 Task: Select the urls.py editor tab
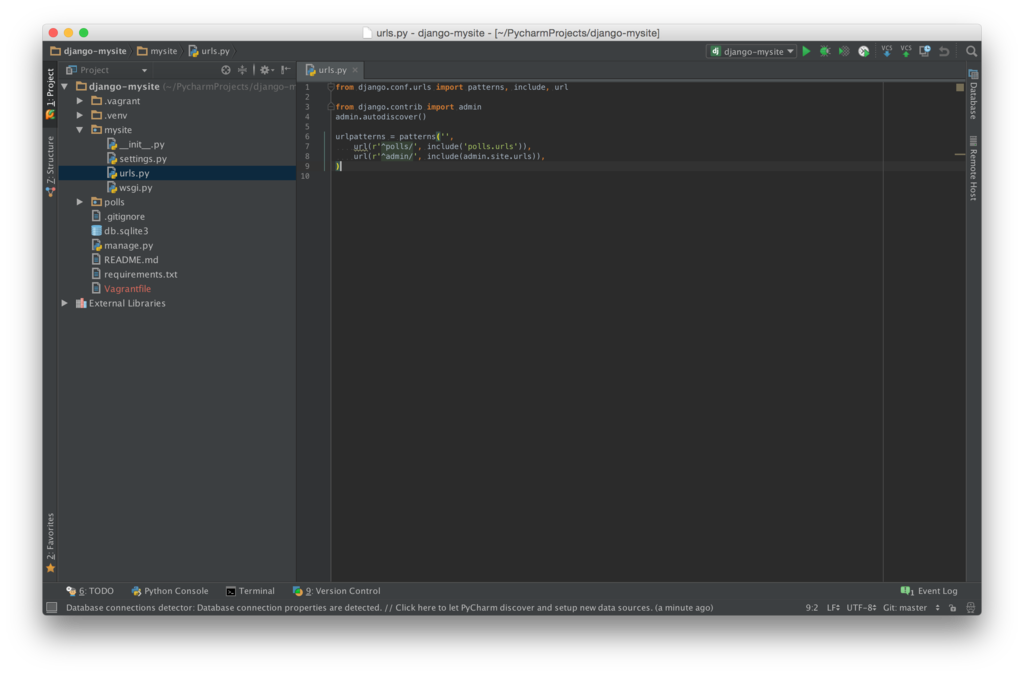pos(332,70)
